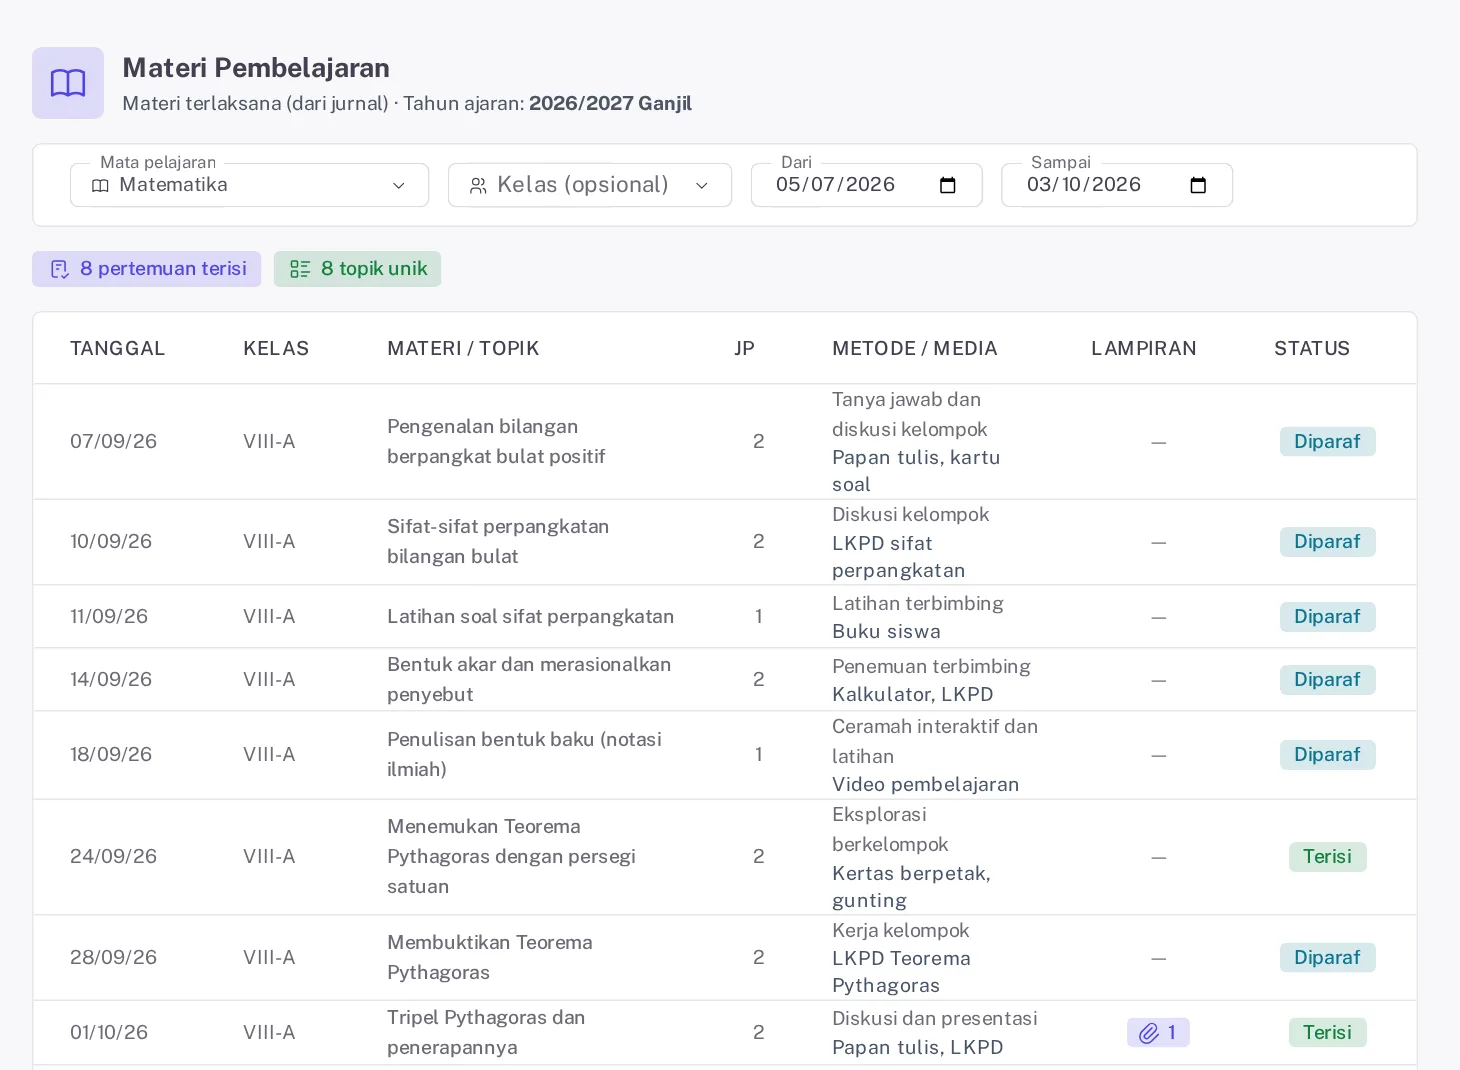Click Diparaf status in 28/09/26 row
This screenshot has width=1460, height=1070.
point(1328,958)
